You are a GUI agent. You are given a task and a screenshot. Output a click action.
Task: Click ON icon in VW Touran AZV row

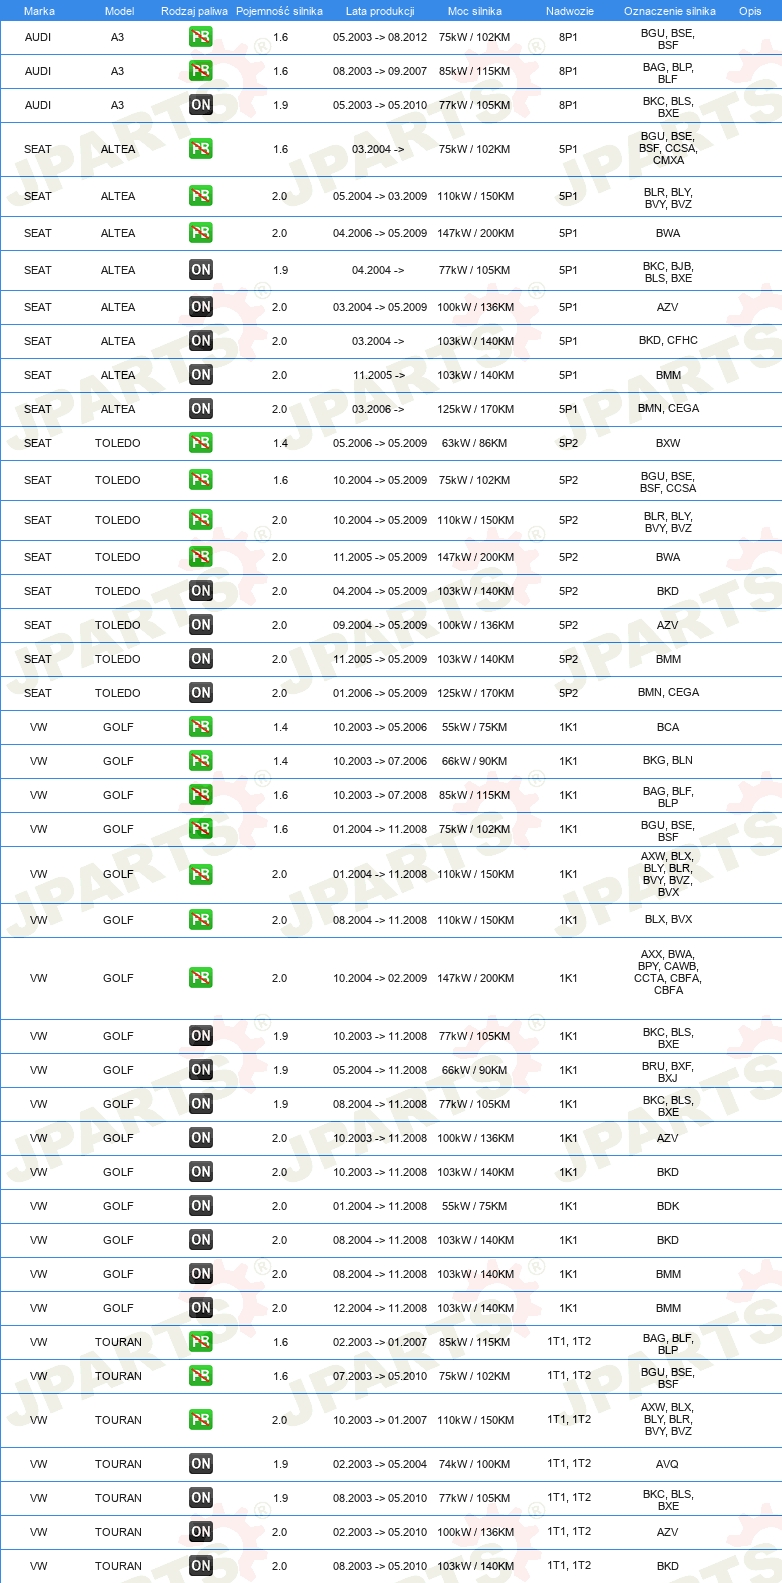(201, 1532)
